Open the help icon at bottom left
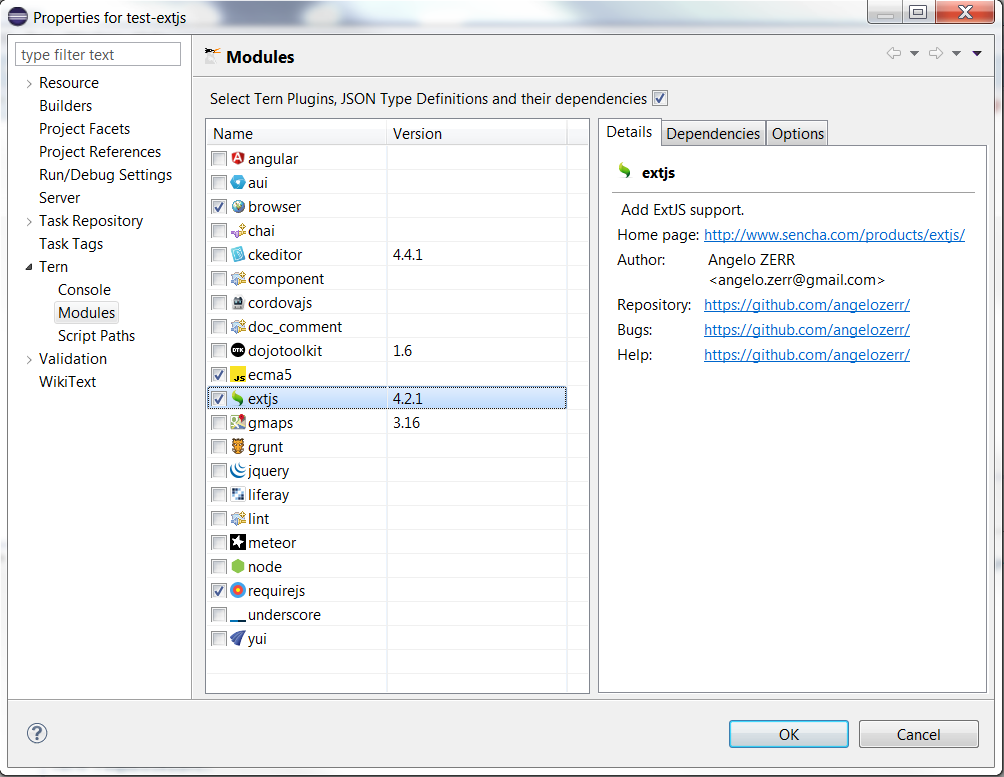This screenshot has height=777, width=1004. 36,733
